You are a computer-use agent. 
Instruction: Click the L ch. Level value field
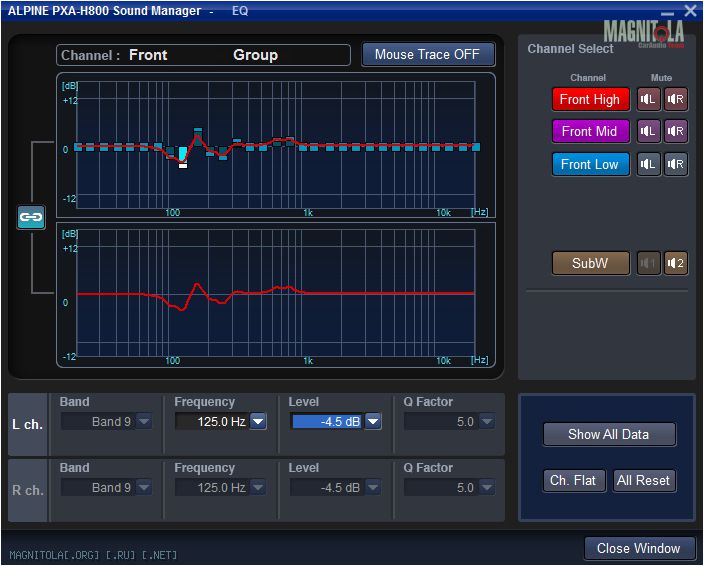tap(327, 422)
